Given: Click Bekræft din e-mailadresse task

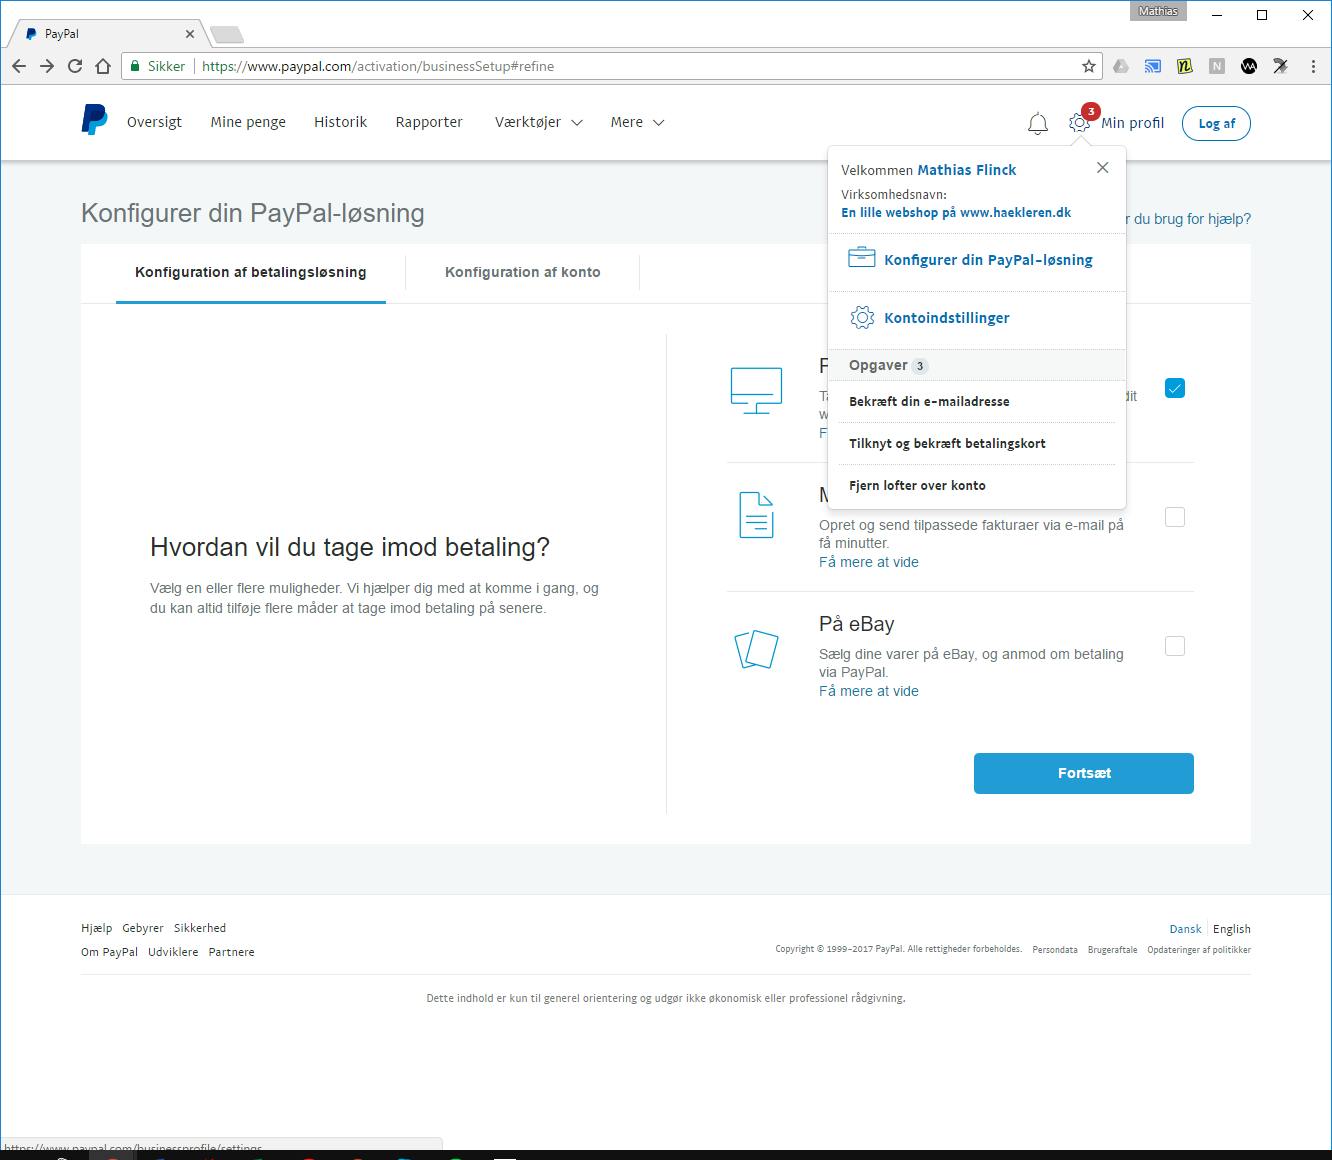Looking at the screenshot, I should point(929,401).
